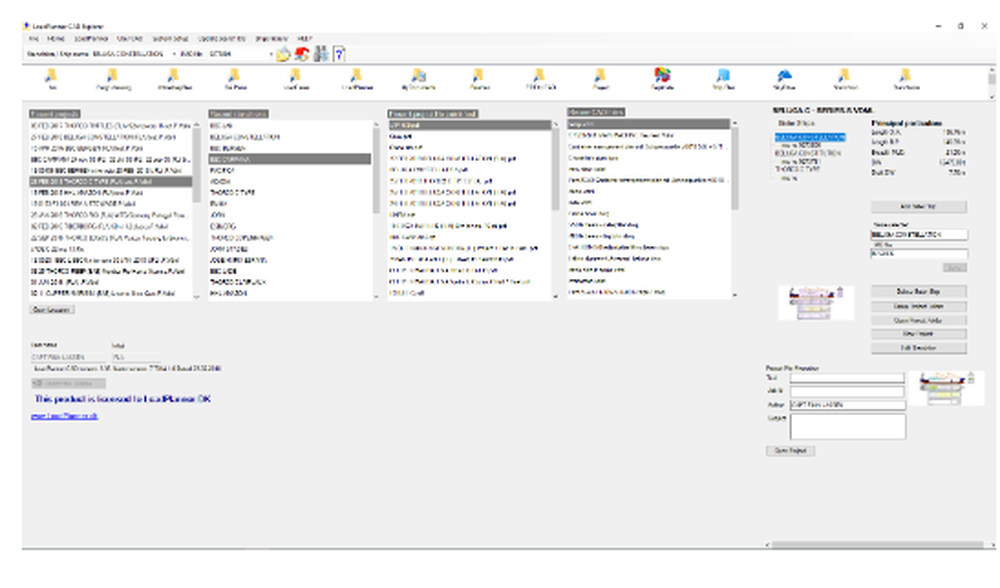Open the light blue page shortcut icon

pyautogui.click(x=723, y=76)
